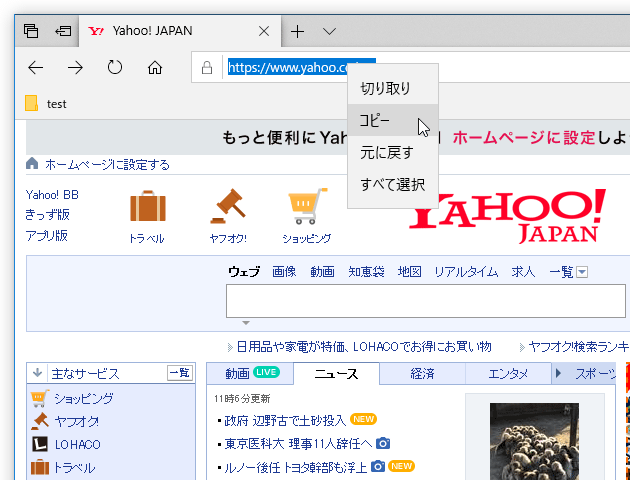Choose 切り取り from the context menu

pos(393,88)
